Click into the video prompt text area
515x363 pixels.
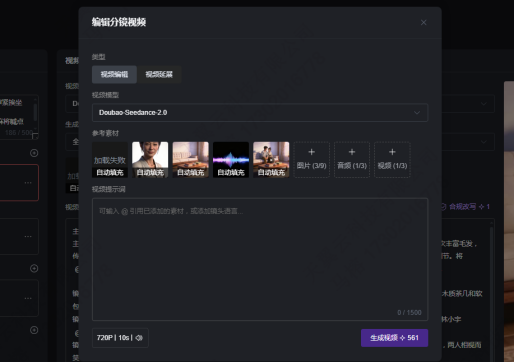260,259
